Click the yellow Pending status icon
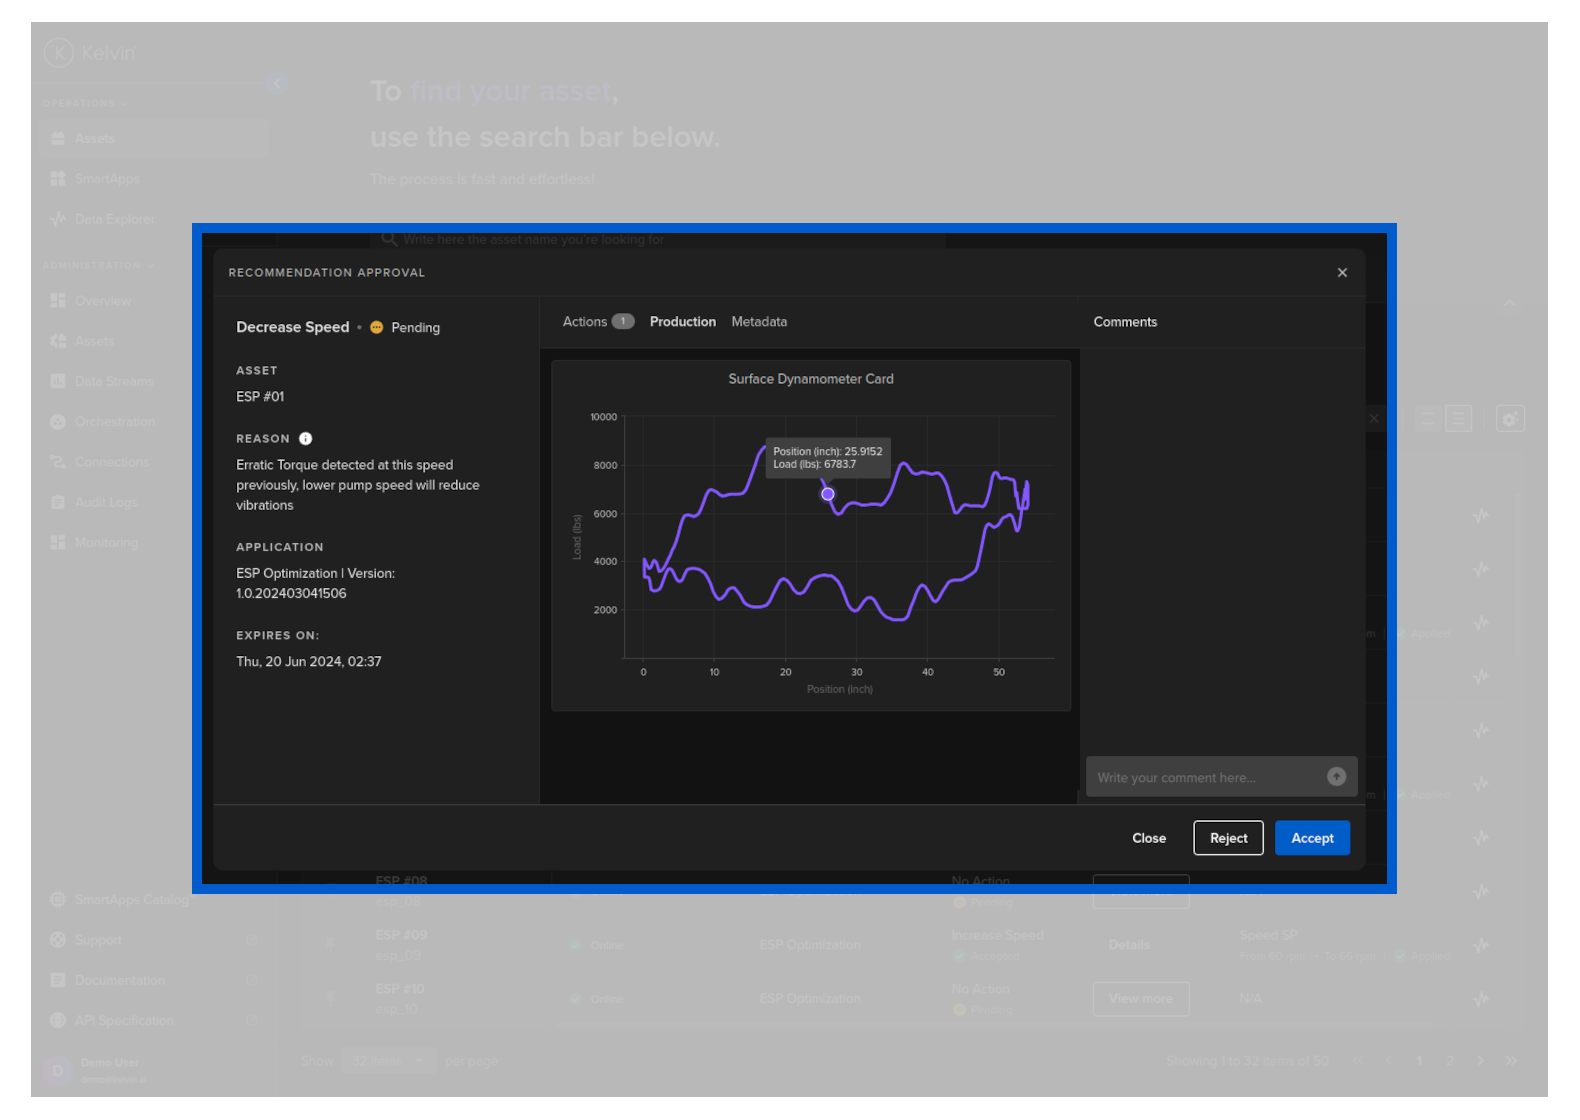The width and height of the screenshot is (1580, 1120). tap(377, 328)
